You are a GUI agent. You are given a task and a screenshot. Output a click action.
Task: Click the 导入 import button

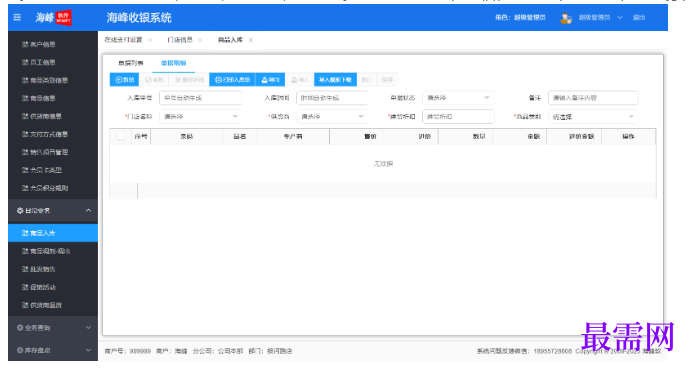click(x=300, y=80)
